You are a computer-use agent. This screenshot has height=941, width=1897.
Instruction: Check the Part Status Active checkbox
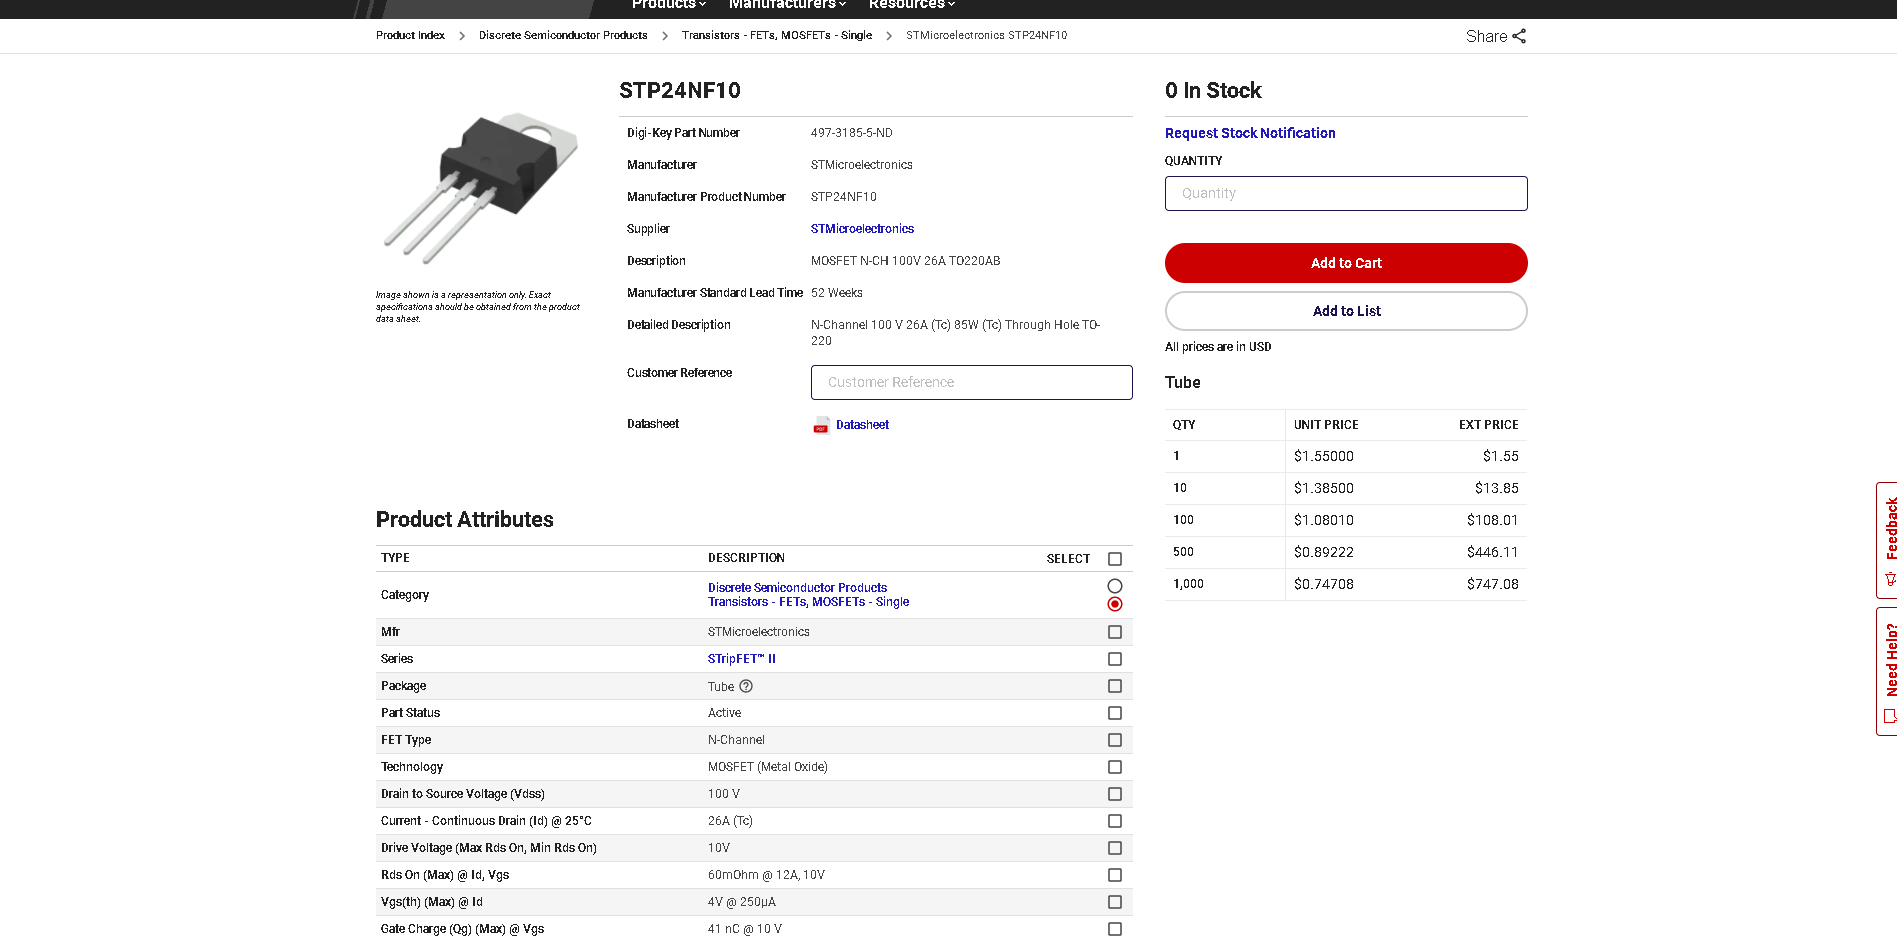[x=1115, y=713]
